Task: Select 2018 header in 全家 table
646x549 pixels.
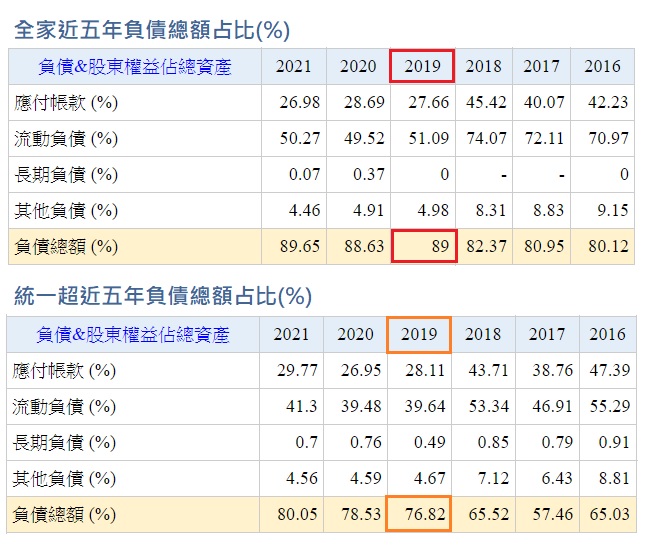Action: click(x=484, y=66)
